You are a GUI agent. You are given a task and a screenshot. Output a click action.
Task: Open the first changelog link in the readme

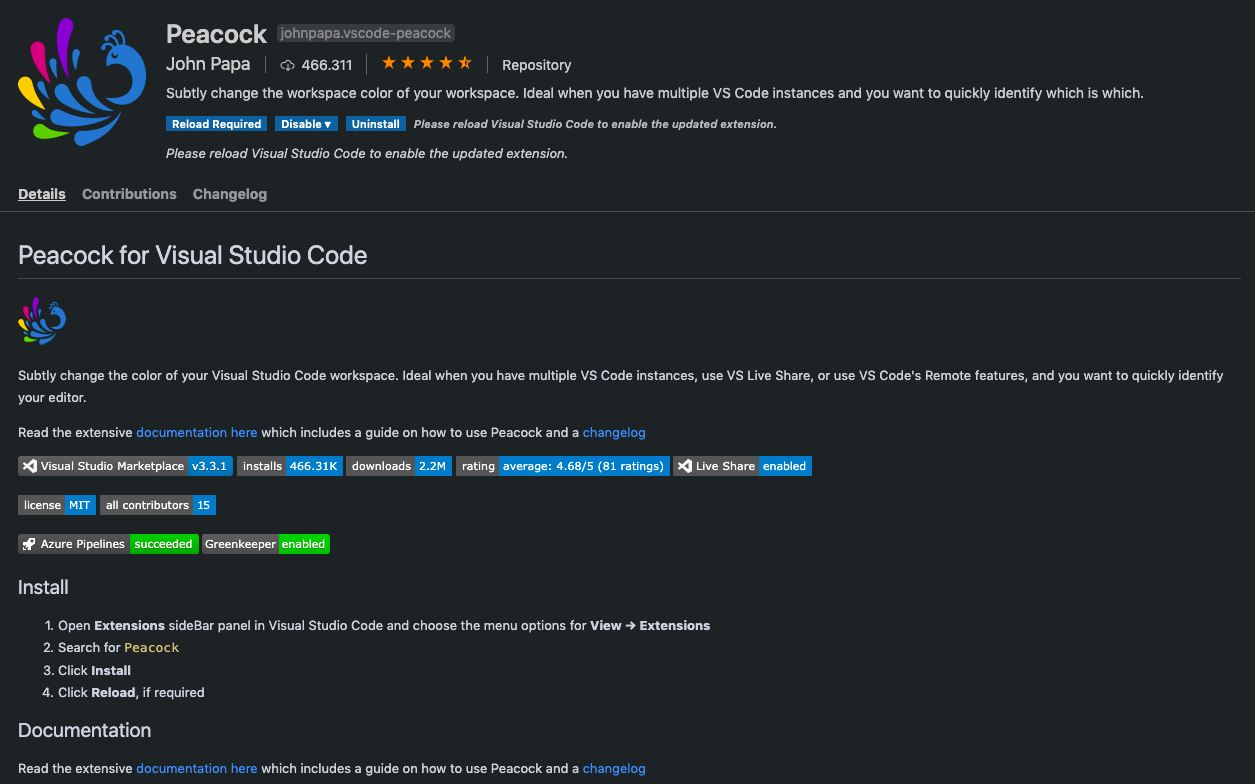[x=614, y=433]
